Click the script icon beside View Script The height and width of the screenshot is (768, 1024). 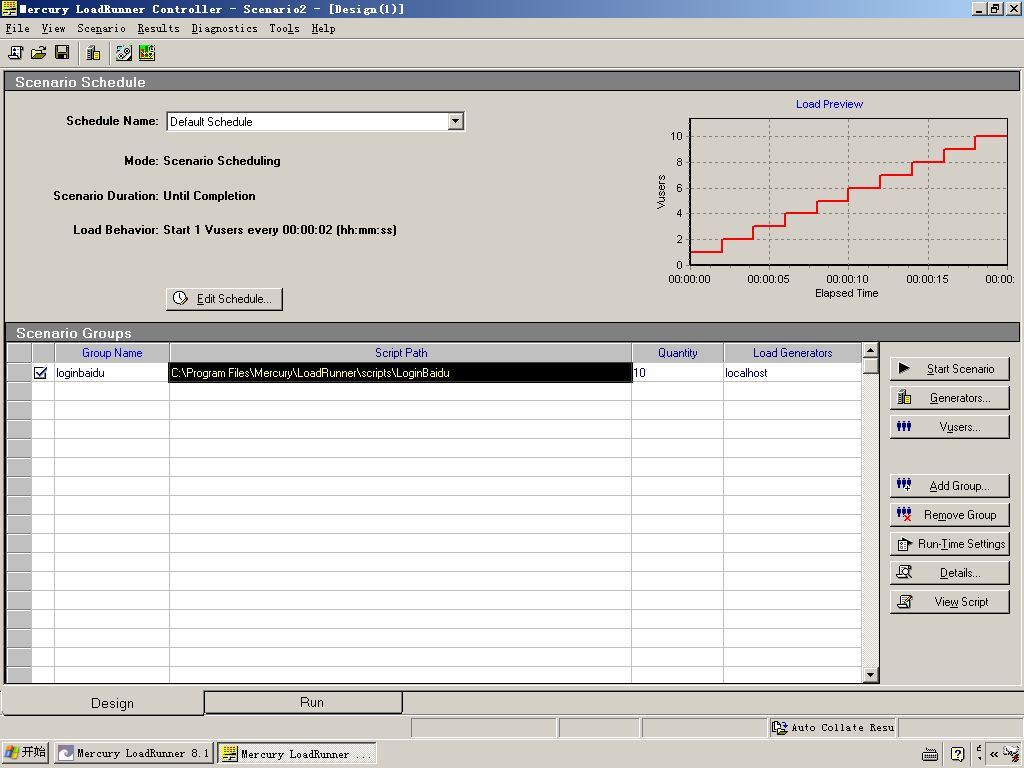click(x=904, y=601)
